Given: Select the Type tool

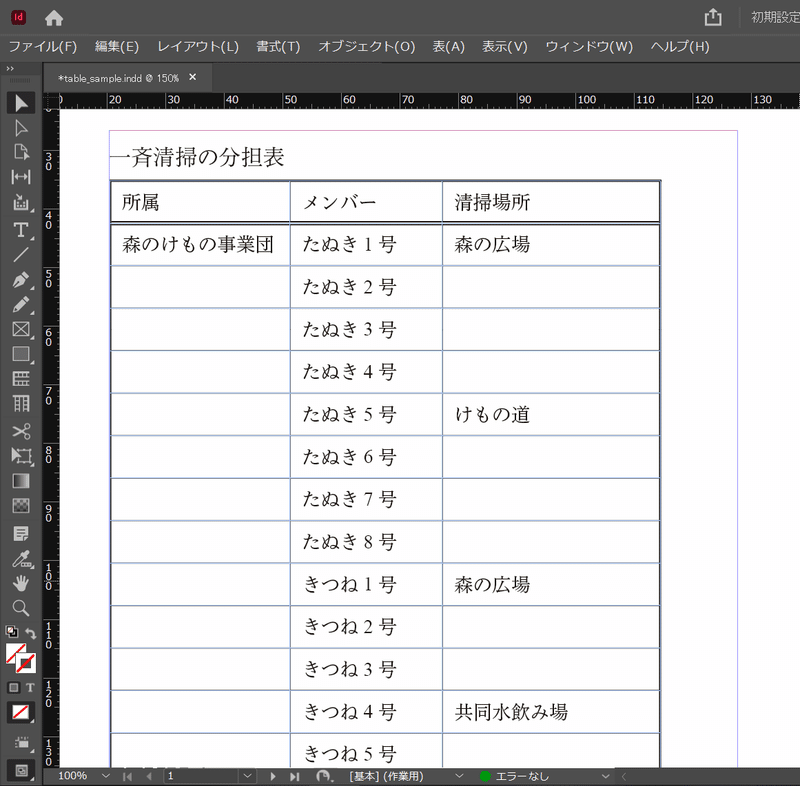Looking at the screenshot, I should click(x=21, y=230).
